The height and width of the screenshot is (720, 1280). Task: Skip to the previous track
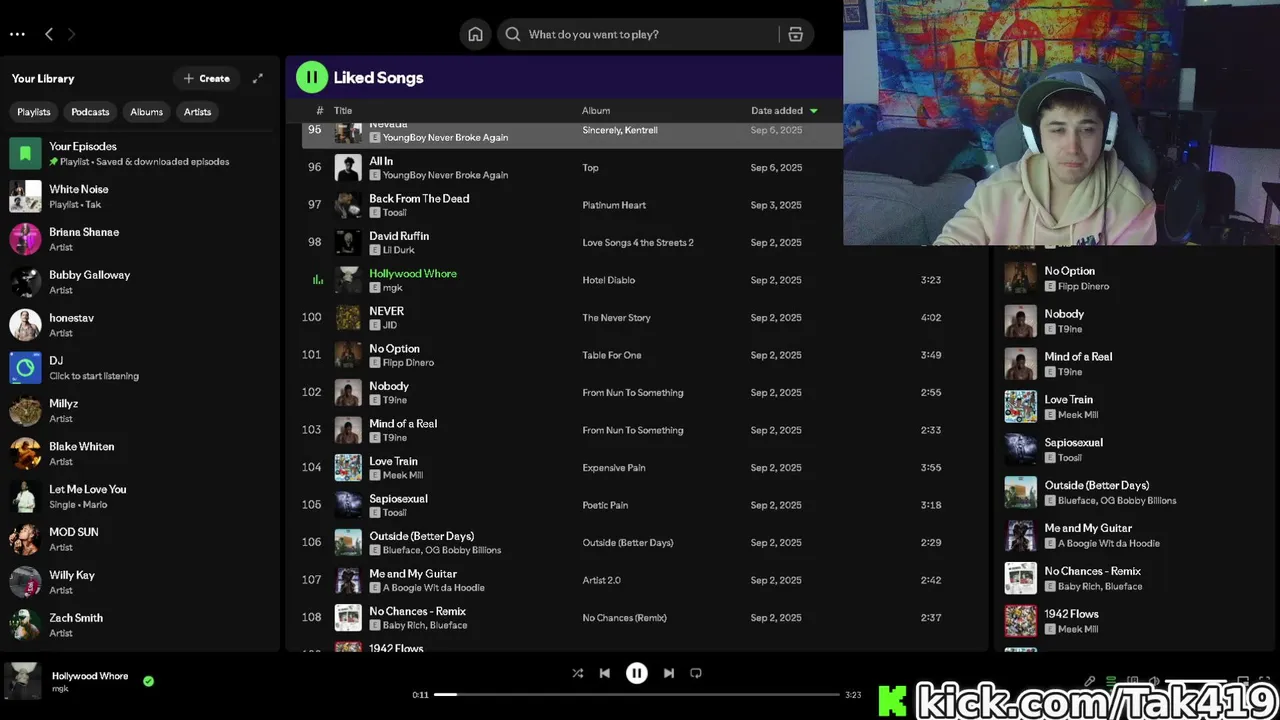[x=604, y=673]
